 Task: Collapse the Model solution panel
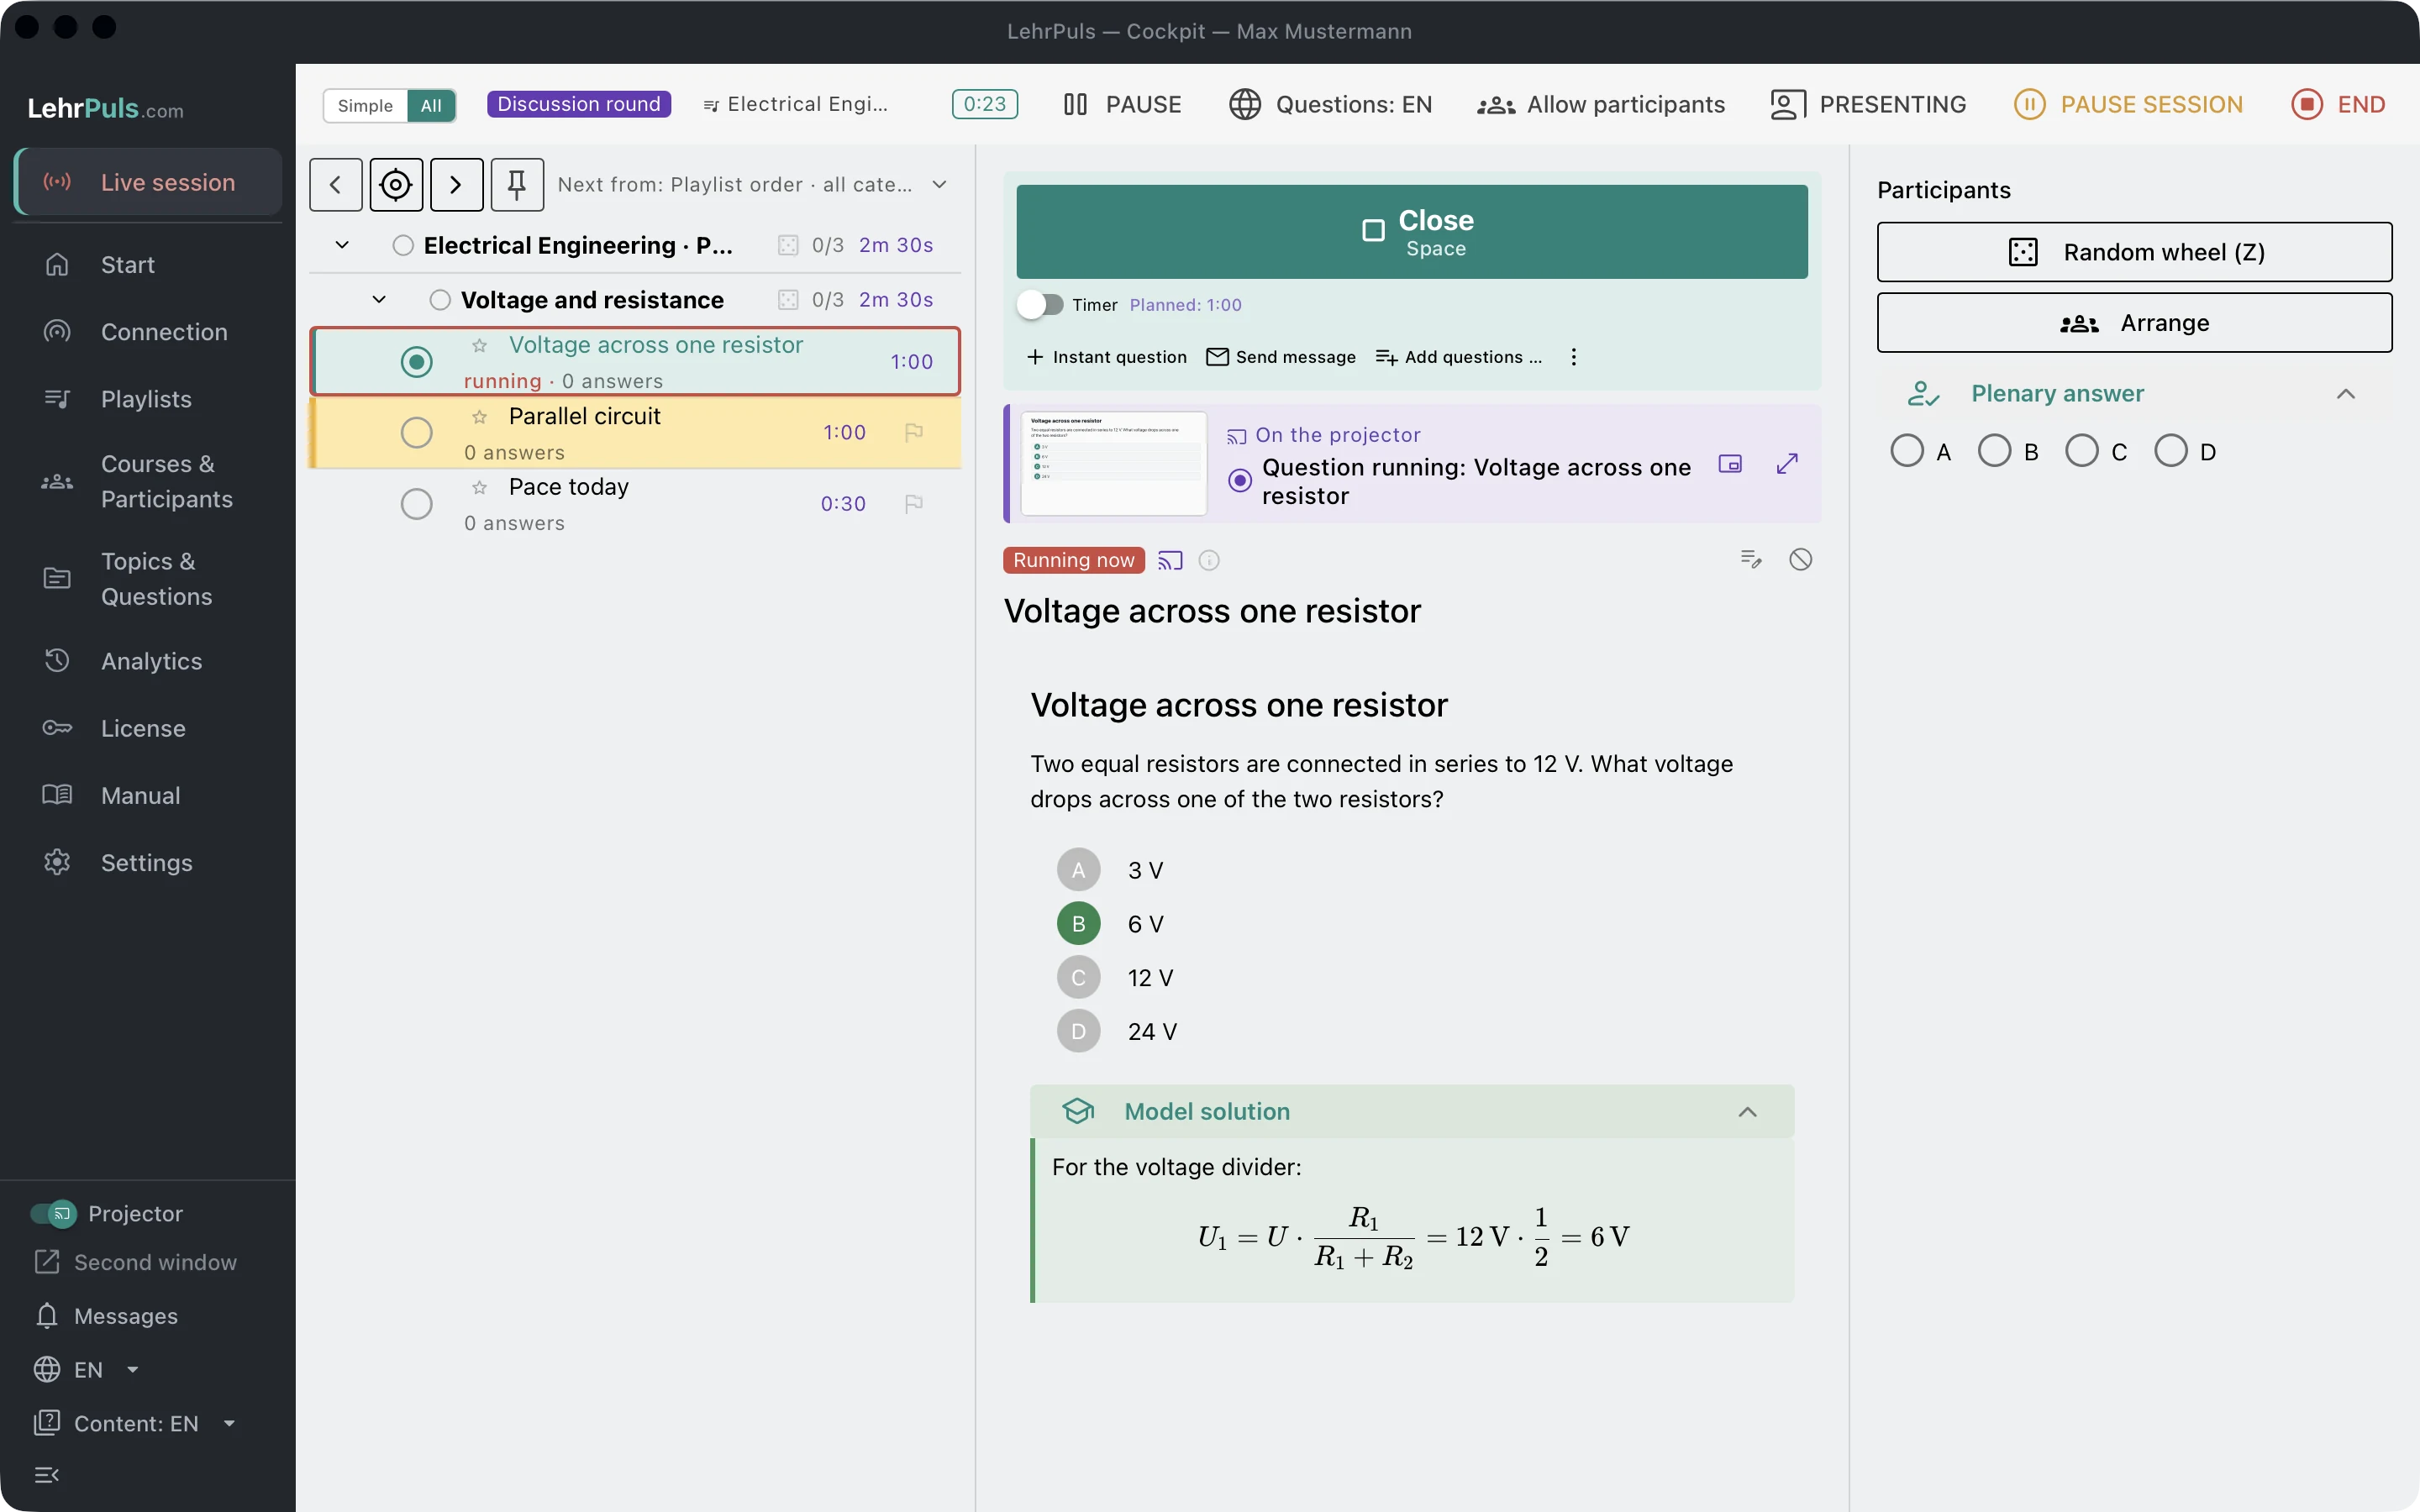pyautogui.click(x=1747, y=1112)
